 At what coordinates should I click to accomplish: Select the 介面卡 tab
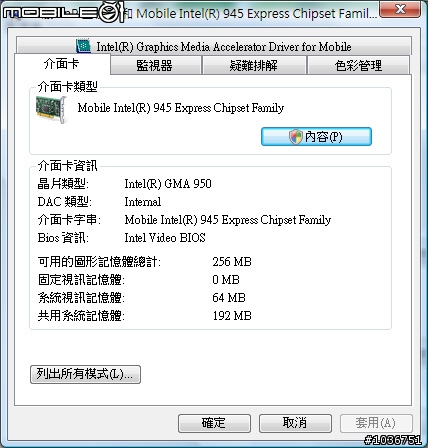point(62,64)
